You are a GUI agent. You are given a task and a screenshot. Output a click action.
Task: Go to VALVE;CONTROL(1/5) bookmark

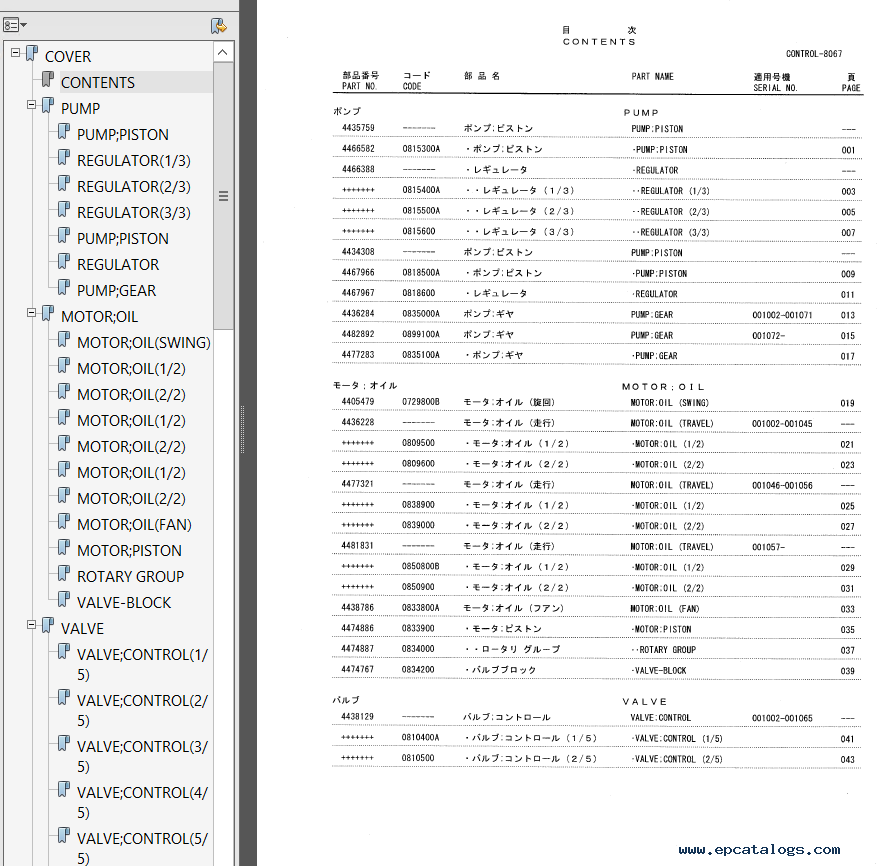[142, 665]
